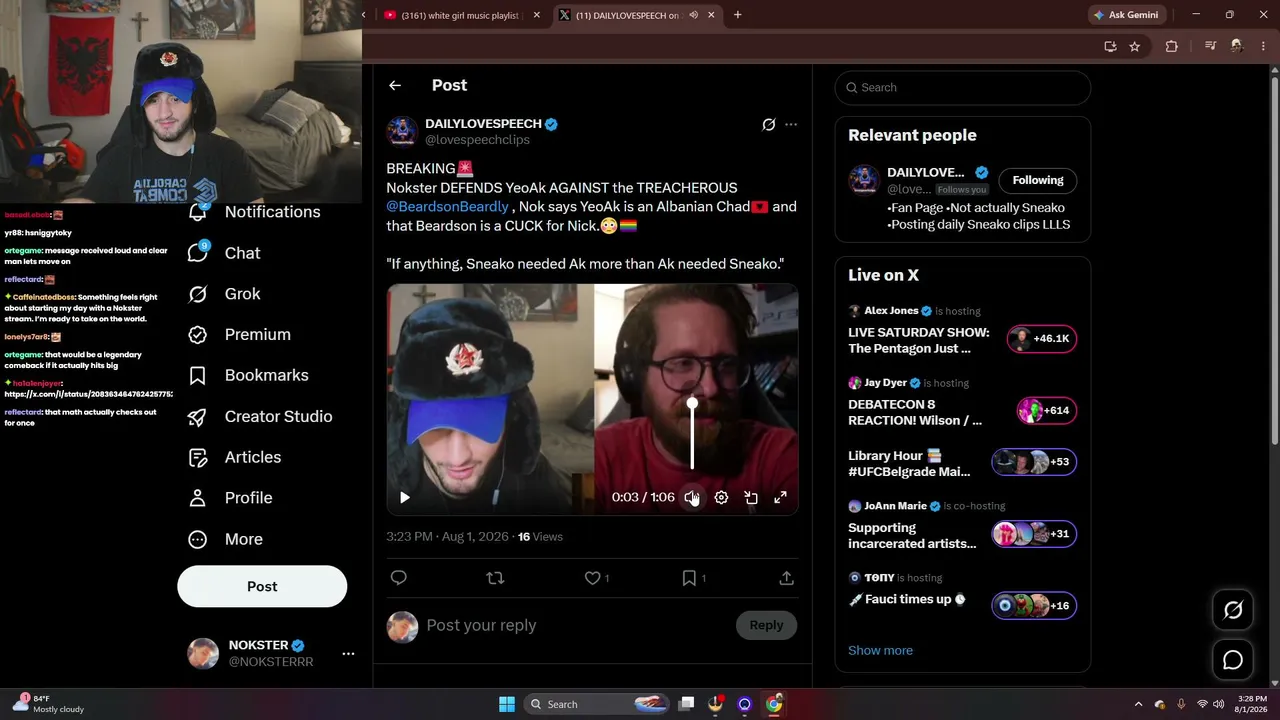1280x720 pixels.
Task: Open Articles in the sidebar
Action: coord(234,457)
